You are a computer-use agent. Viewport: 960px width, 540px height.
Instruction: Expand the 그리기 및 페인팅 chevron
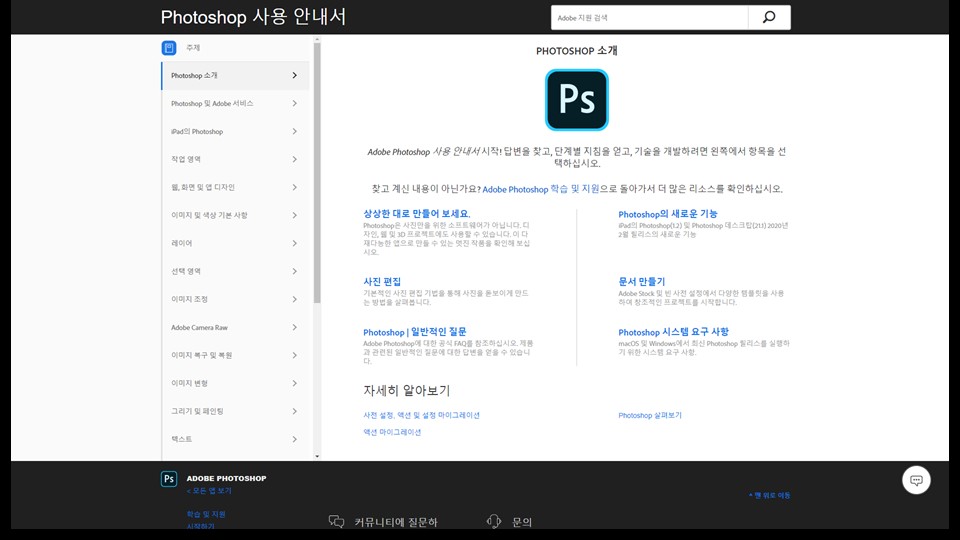294,411
